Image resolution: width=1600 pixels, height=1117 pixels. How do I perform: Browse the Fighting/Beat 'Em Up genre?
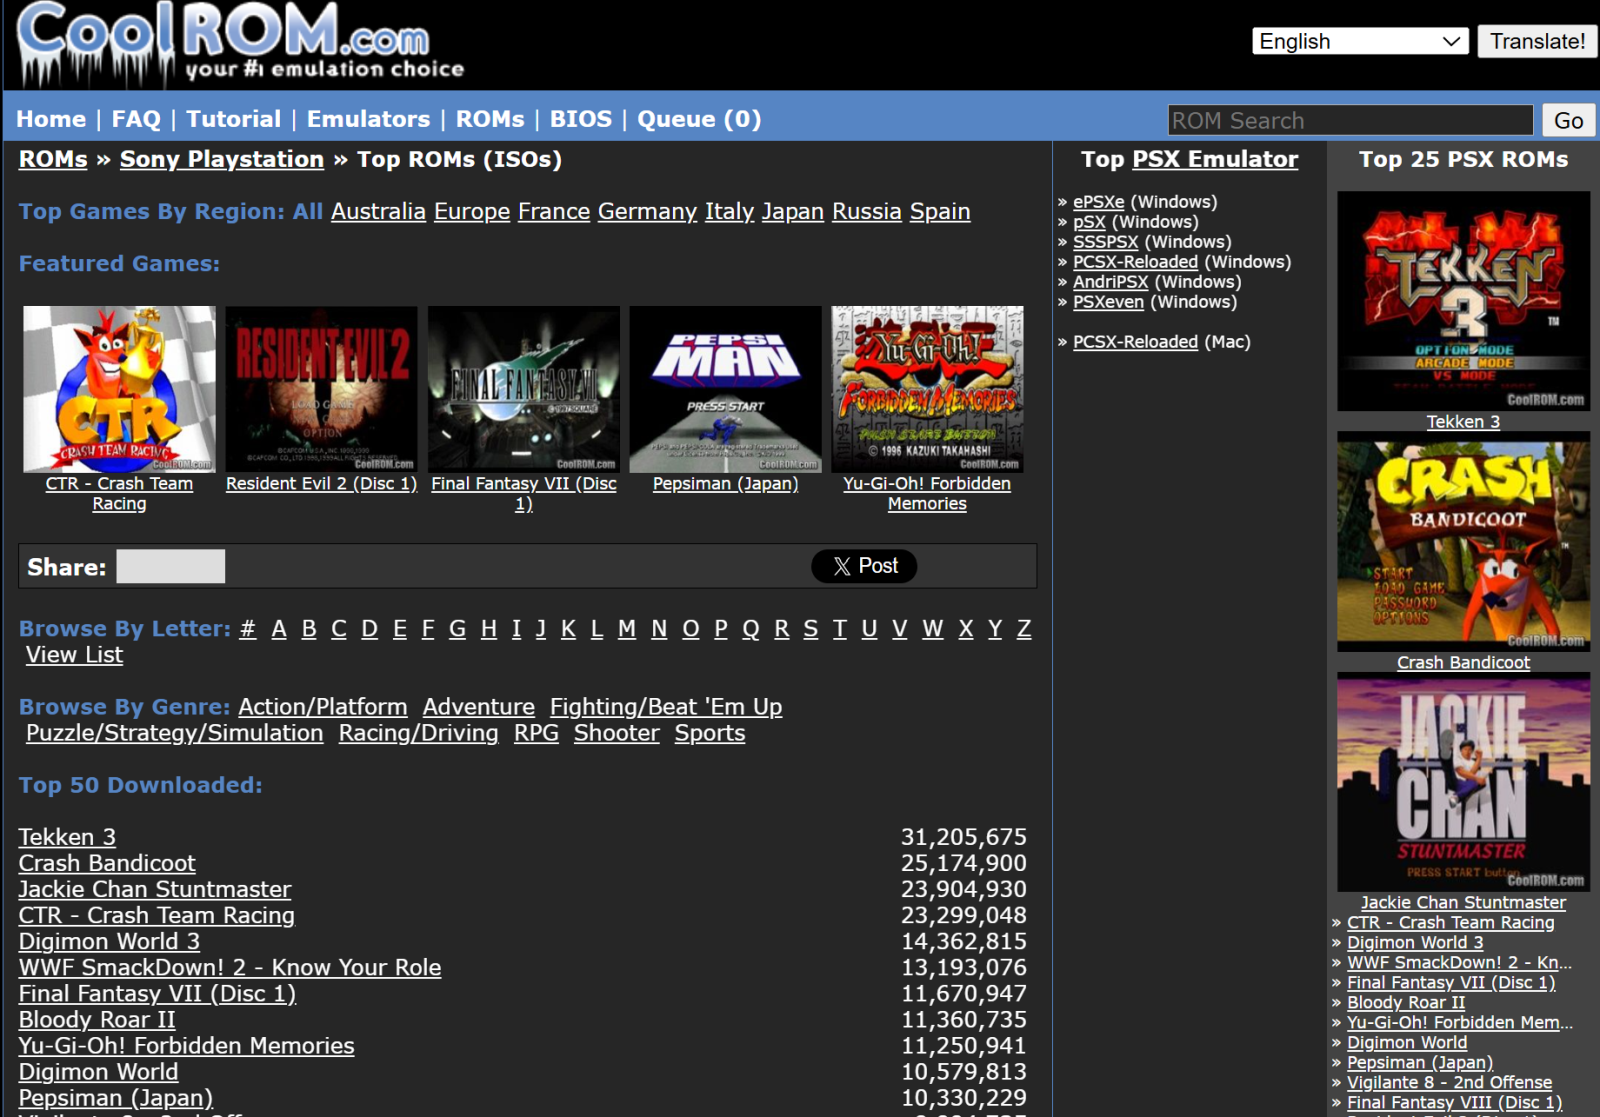[x=666, y=707]
